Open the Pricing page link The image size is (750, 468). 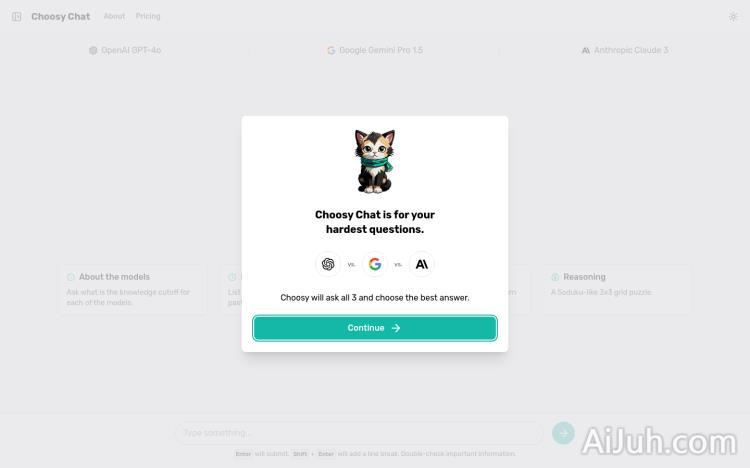pyautogui.click(x=148, y=16)
